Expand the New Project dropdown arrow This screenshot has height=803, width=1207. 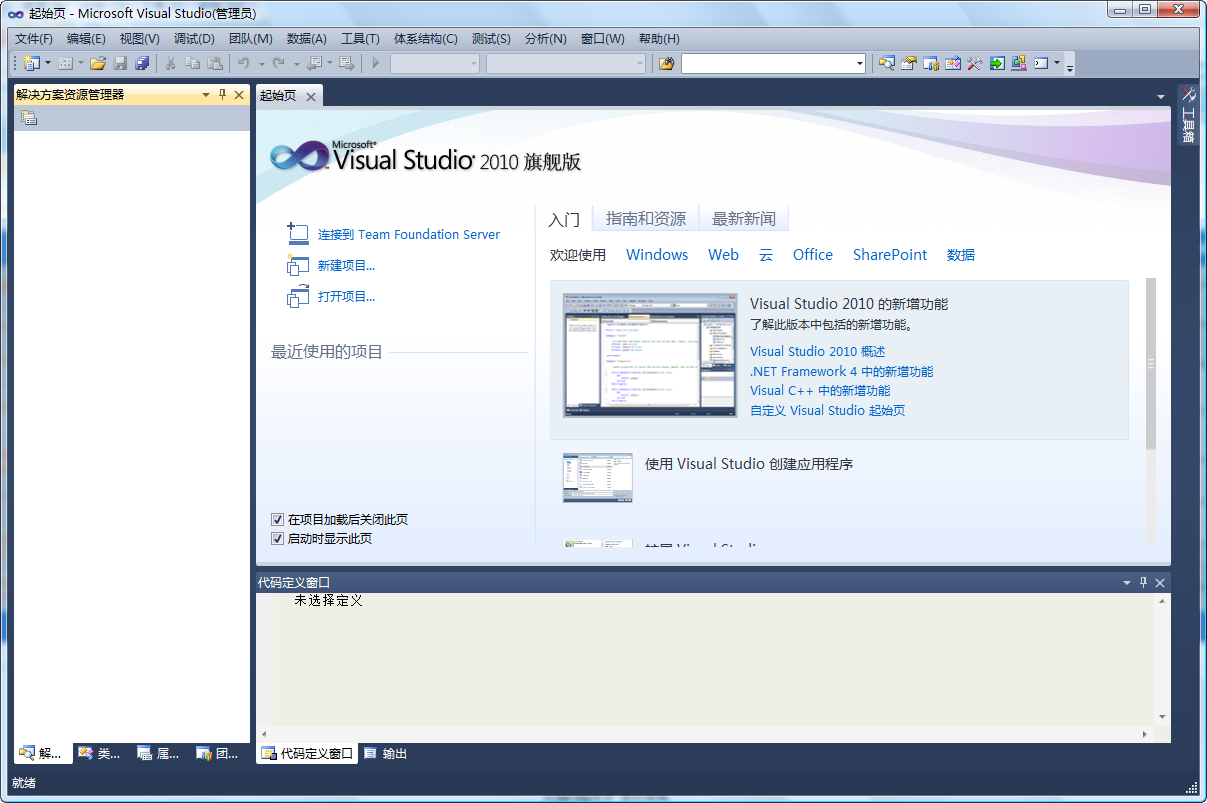(x=47, y=63)
